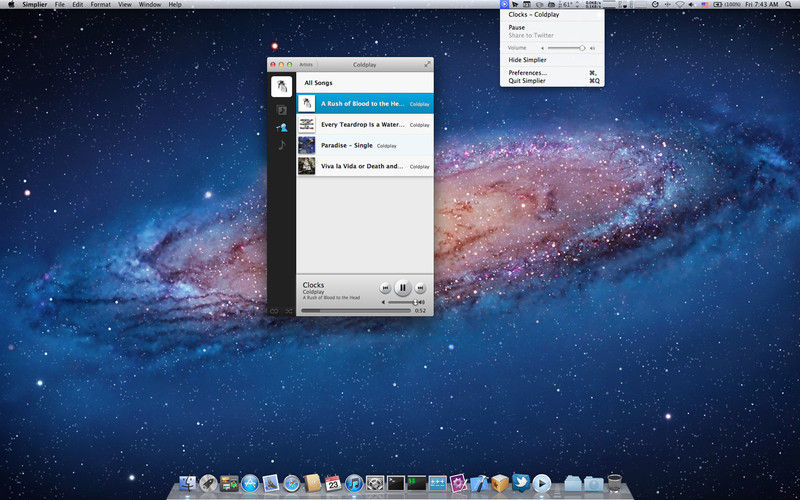
Task: Open the Simplier application menu
Action: [35, 4]
